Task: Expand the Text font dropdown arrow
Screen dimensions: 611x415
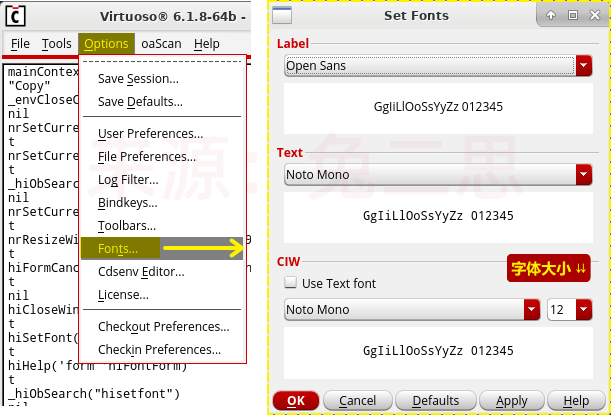Action: (x=583, y=175)
